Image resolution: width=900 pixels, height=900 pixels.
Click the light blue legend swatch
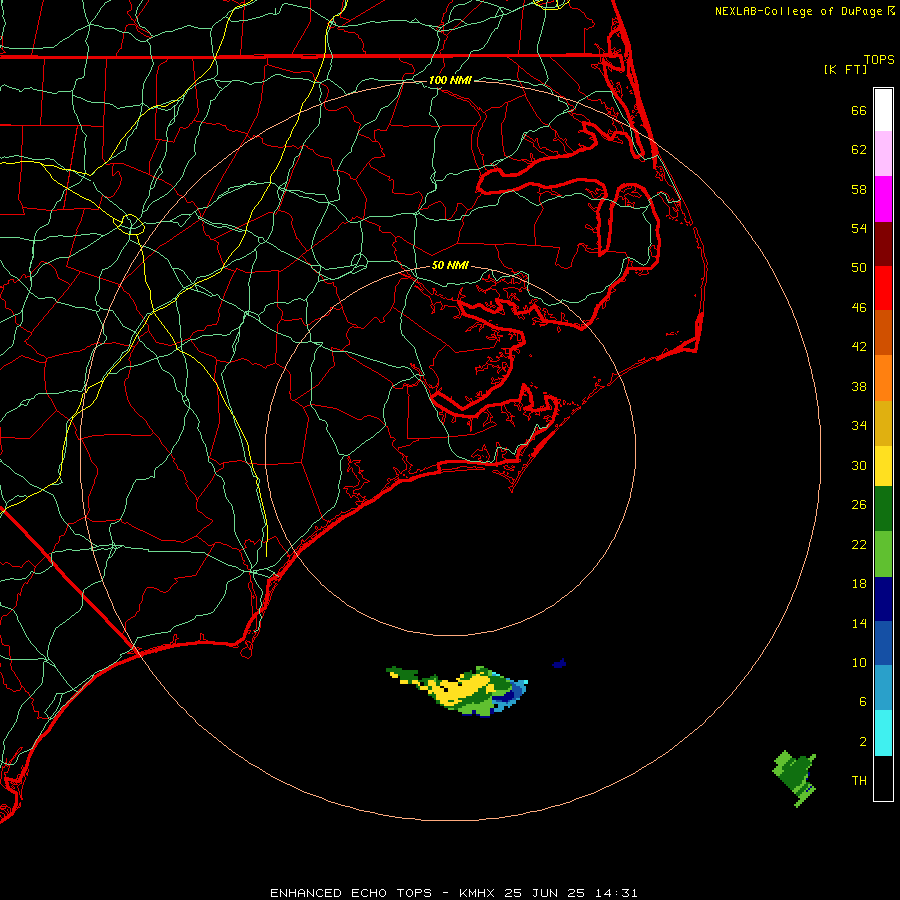tap(883, 688)
